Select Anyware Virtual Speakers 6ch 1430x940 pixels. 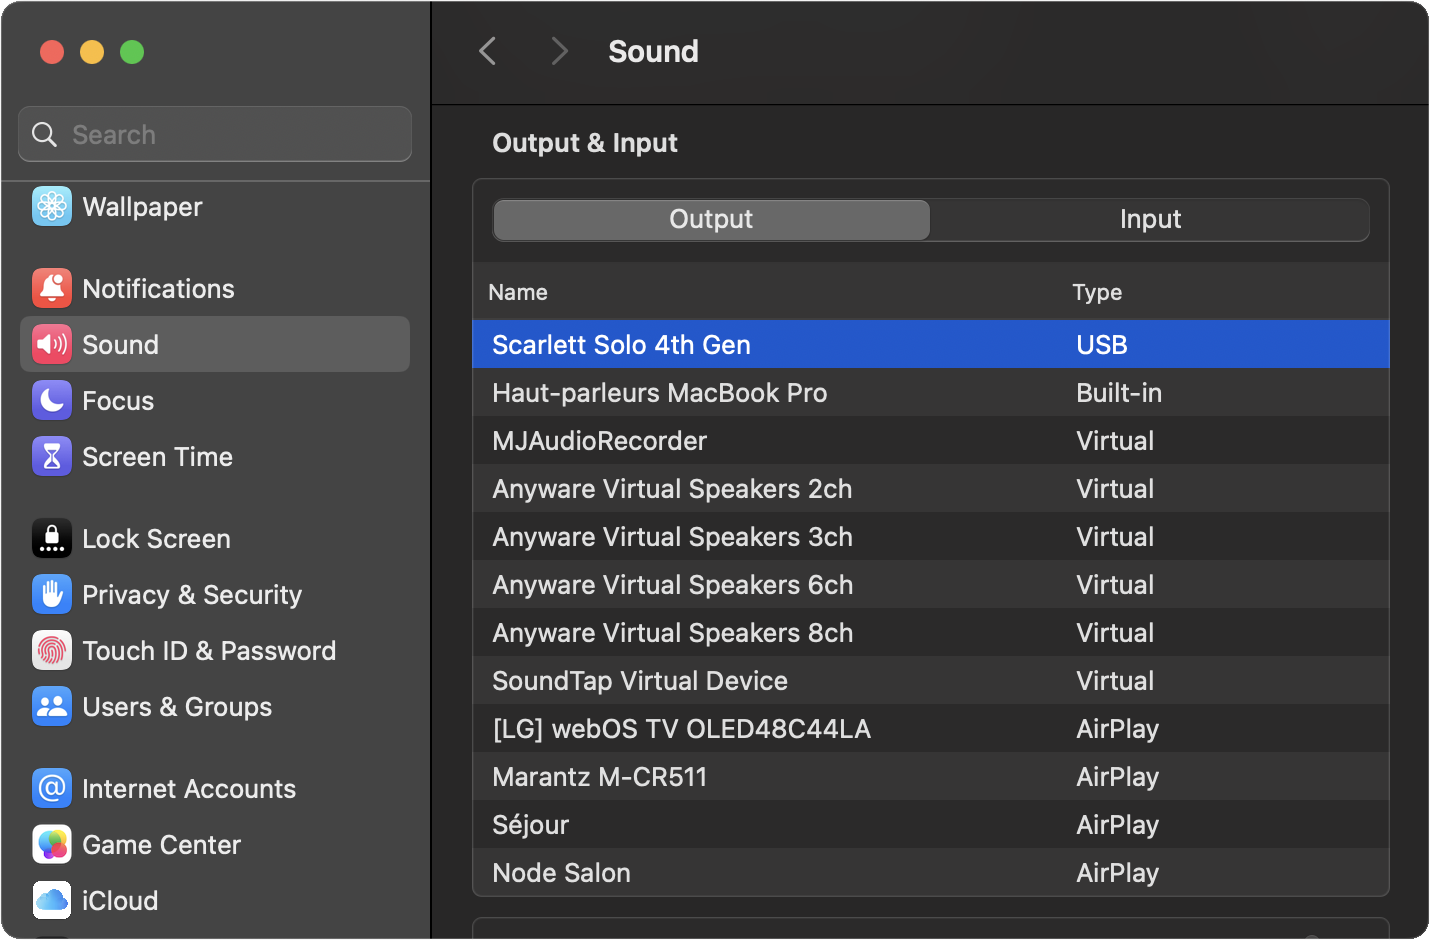pyautogui.click(x=931, y=584)
